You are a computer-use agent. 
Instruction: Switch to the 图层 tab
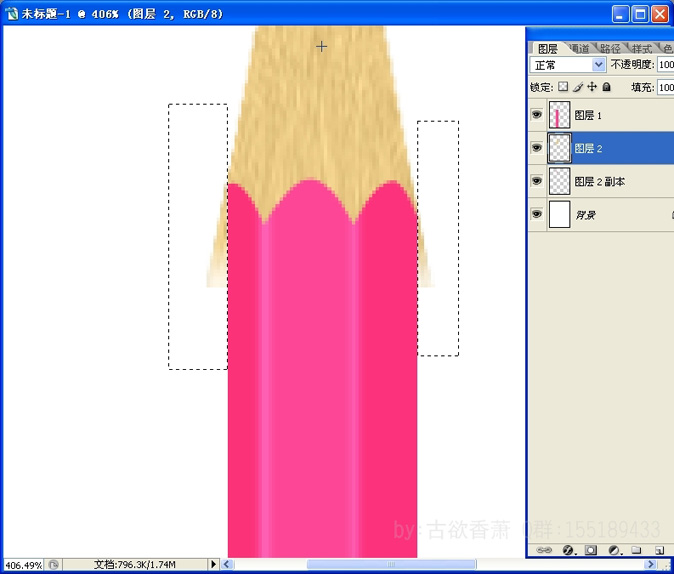[x=548, y=49]
